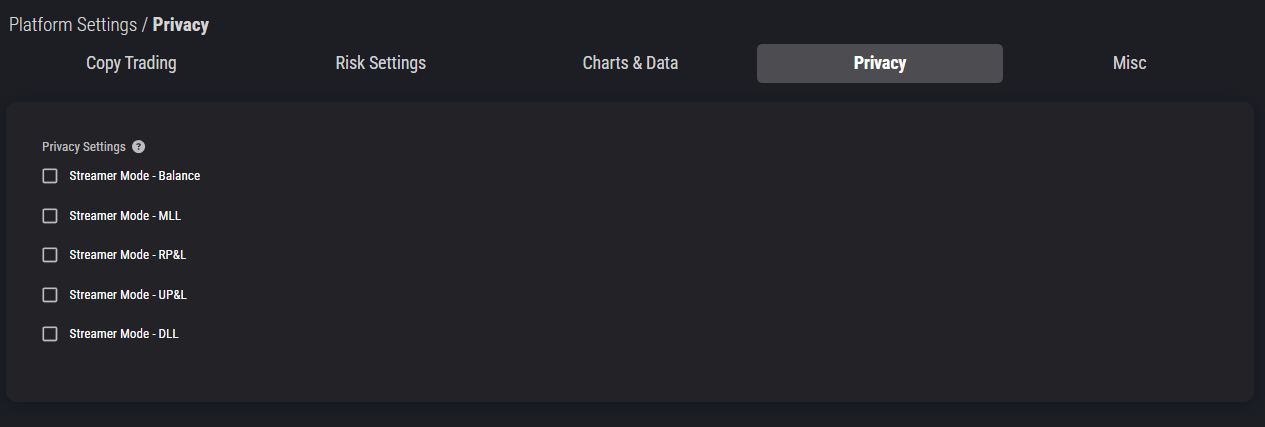This screenshot has height=427, width=1265.
Task: Click the 'Streamer Mode - Balance' label text
Action: pyautogui.click(x=135, y=176)
